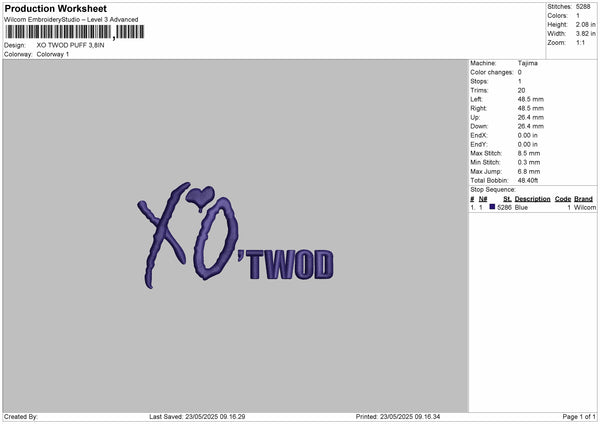600x424 pixels.
Task: Click the 'Created By:' footer label
Action: 21,417
